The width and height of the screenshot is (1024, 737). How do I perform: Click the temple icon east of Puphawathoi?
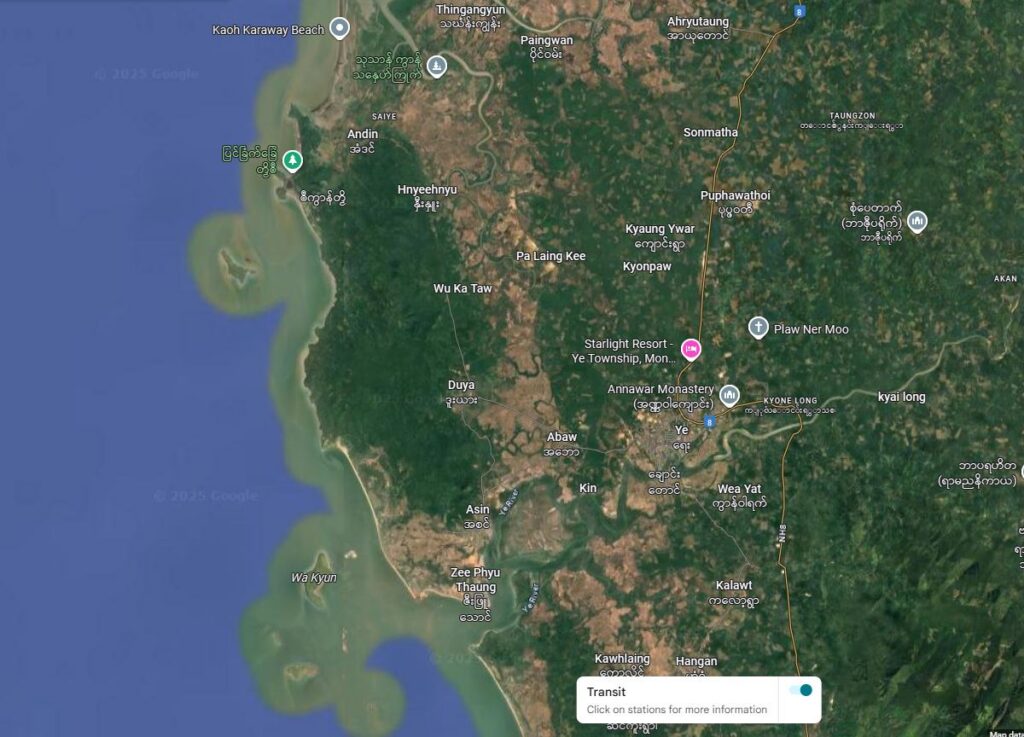pyautogui.click(x=917, y=221)
